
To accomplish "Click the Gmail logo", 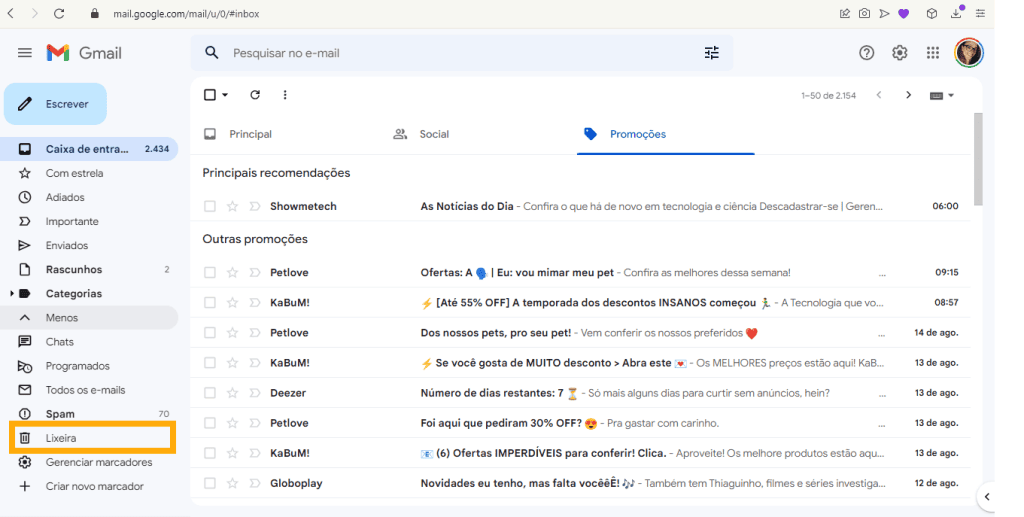I will [84, 53].
